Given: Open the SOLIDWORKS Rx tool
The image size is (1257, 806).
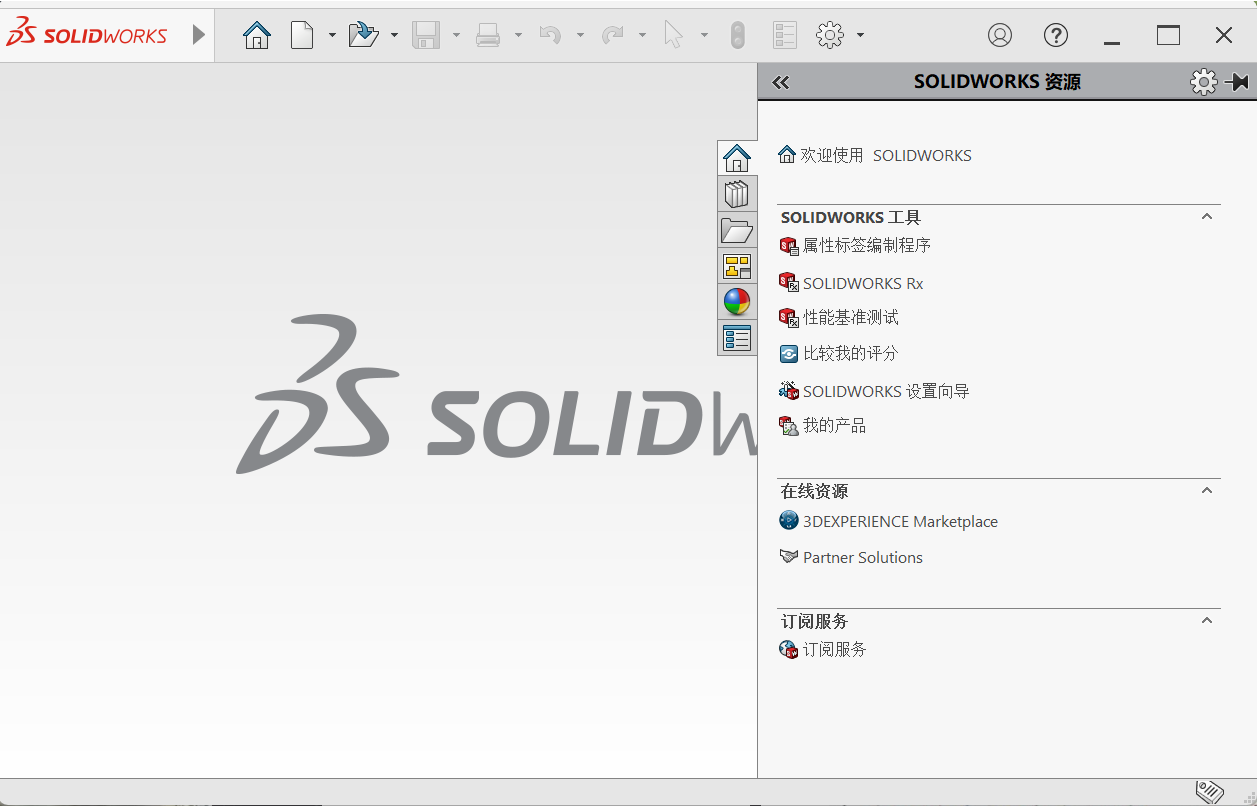Looking at the screenshot, I should click(x=851, y=283).
